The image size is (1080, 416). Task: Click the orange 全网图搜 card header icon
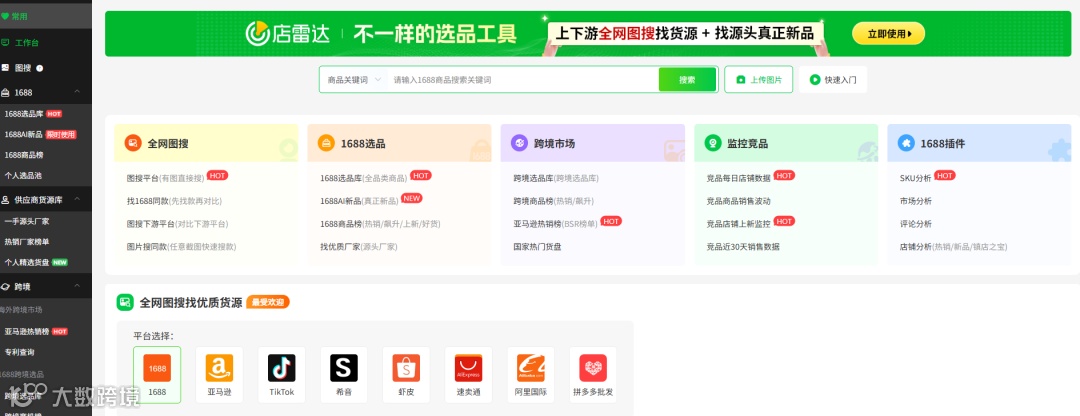(x=133, y=143)
